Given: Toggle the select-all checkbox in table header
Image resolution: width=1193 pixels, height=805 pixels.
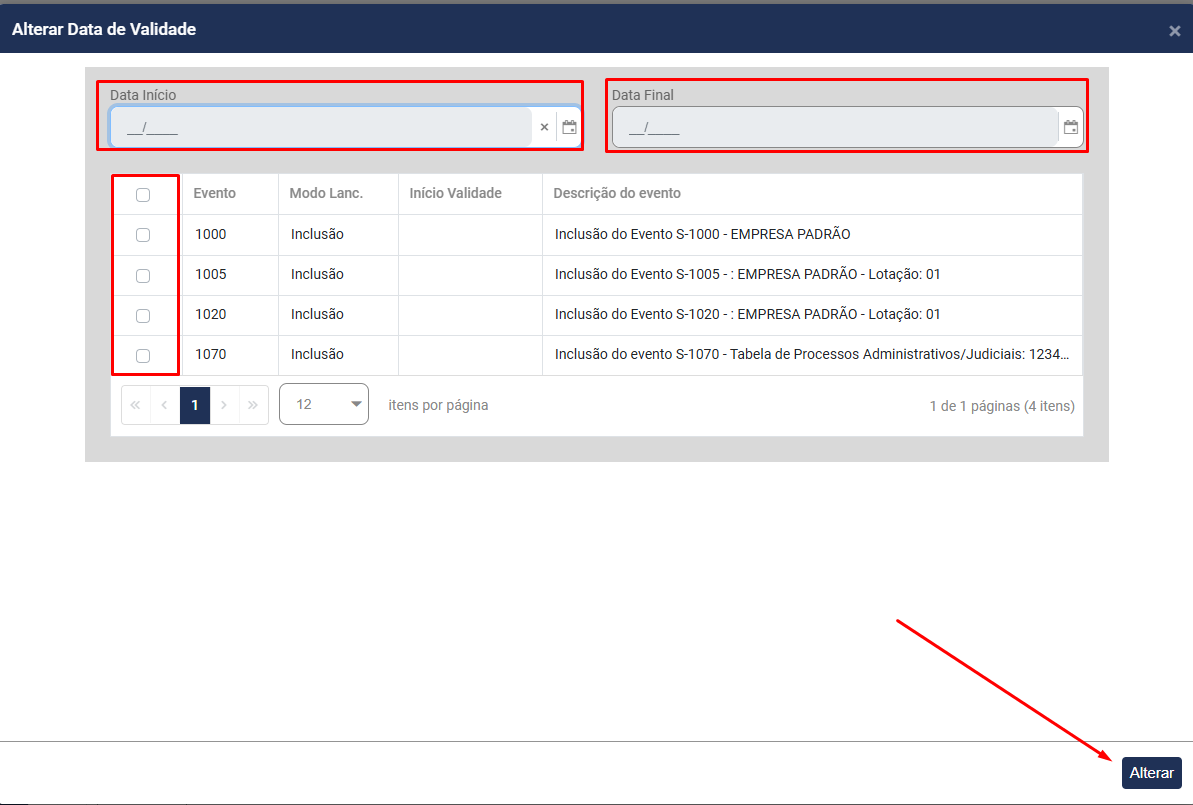Looking at the screenshot, I should (x=143, y=195).
